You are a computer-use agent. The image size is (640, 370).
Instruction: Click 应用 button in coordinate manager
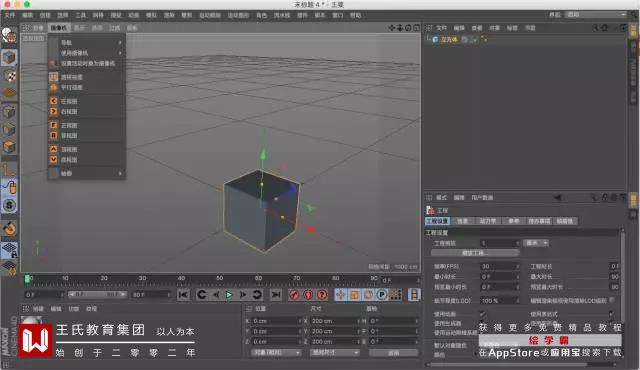[393, 352]
